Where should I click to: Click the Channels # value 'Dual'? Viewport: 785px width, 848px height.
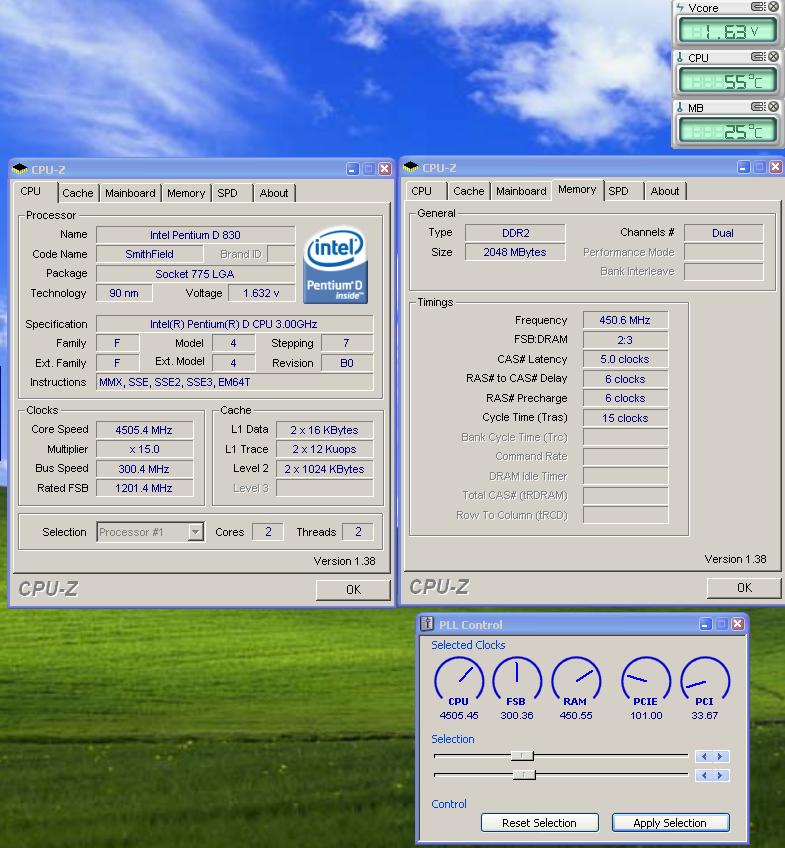723,233
